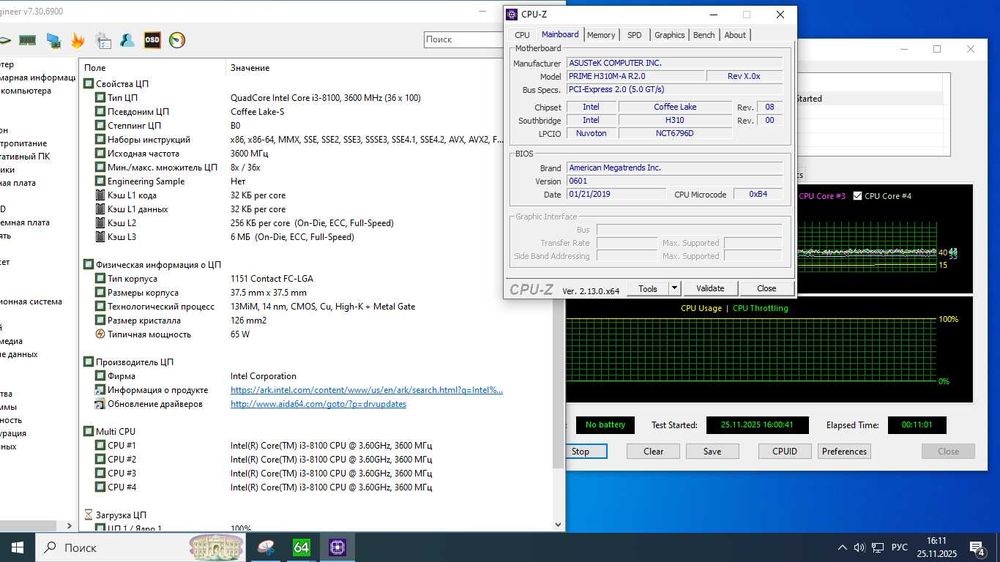The width and height of the screenshot is (1000, 562).
Task: Open the About tab in CPU-Z
Action: [x=735, y=35]
